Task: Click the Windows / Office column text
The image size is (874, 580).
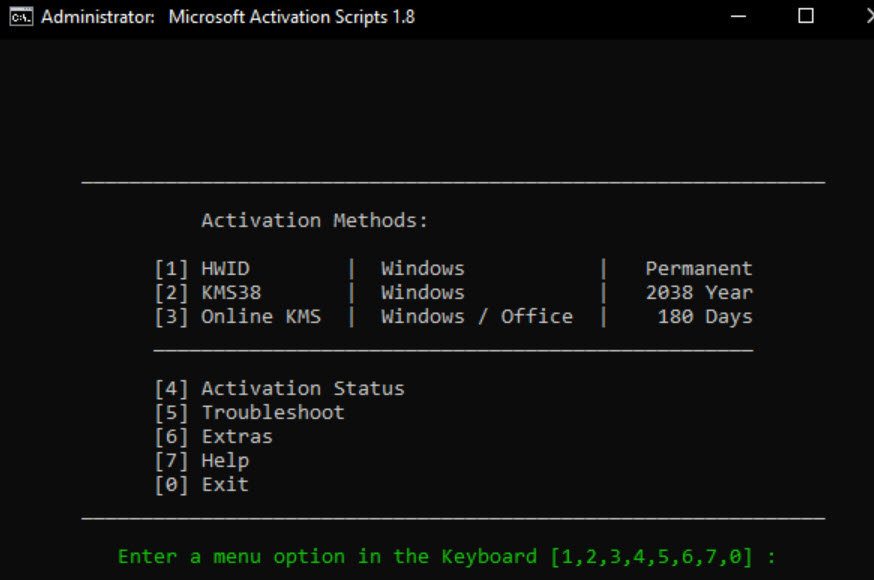Action: (476, 316)
